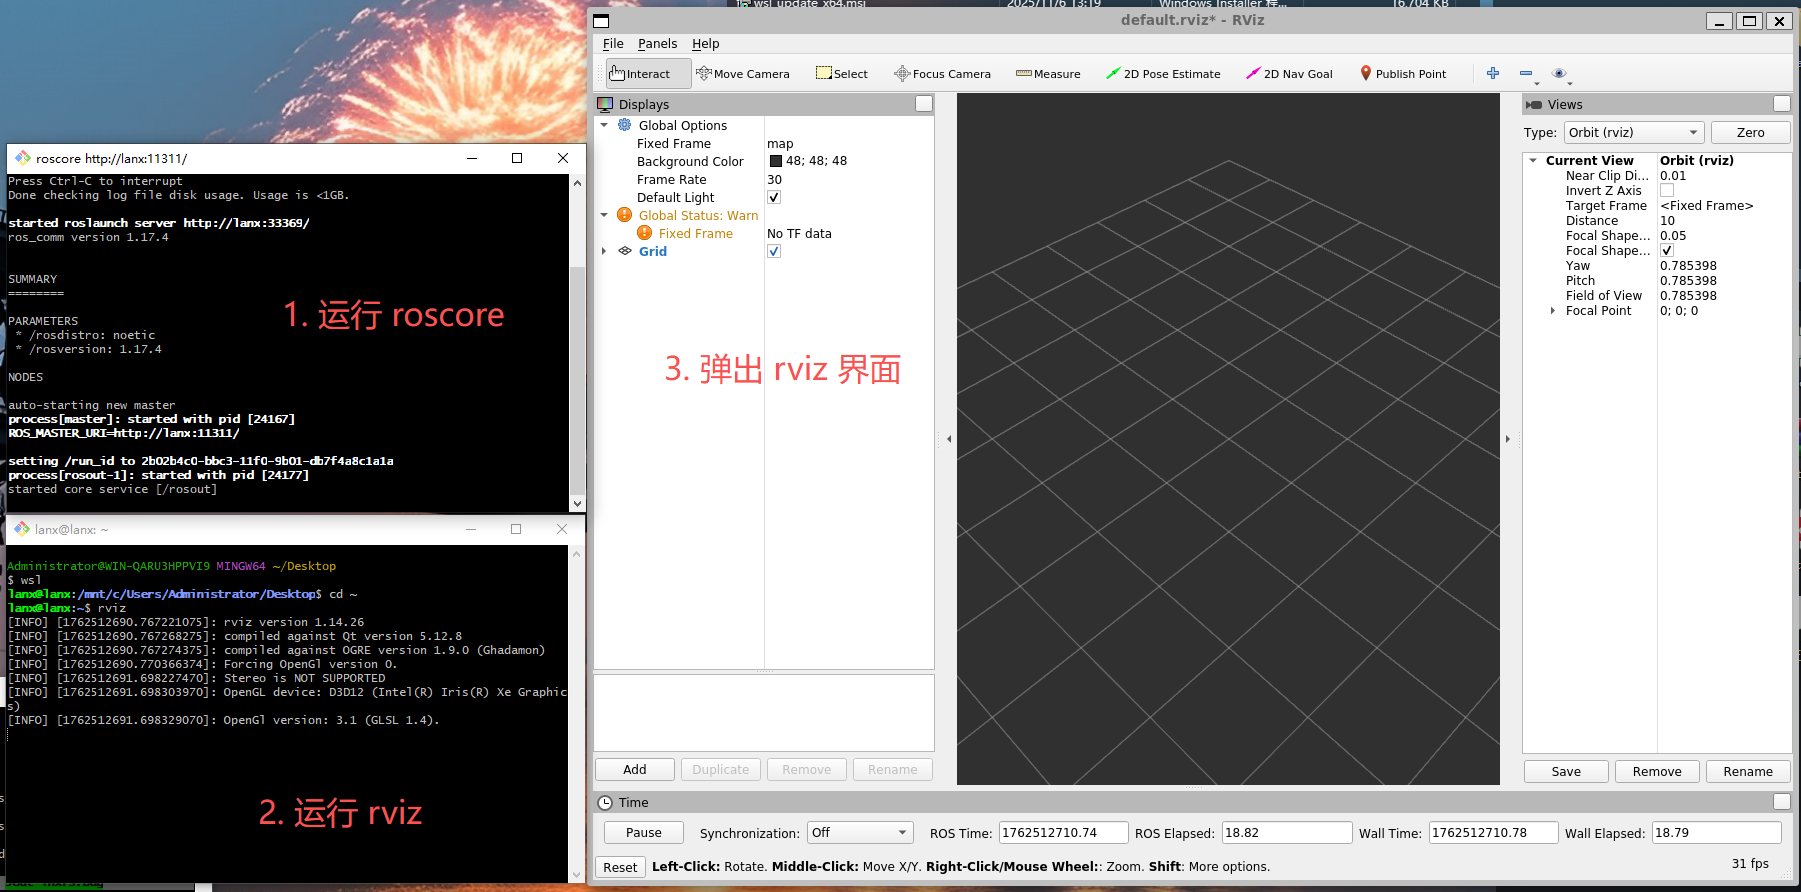Image resolution: width=1801 pixels, height=892 pixels.
Task: Select the 2D Pose Estimate tool
Action: (x=1163, y=74)
